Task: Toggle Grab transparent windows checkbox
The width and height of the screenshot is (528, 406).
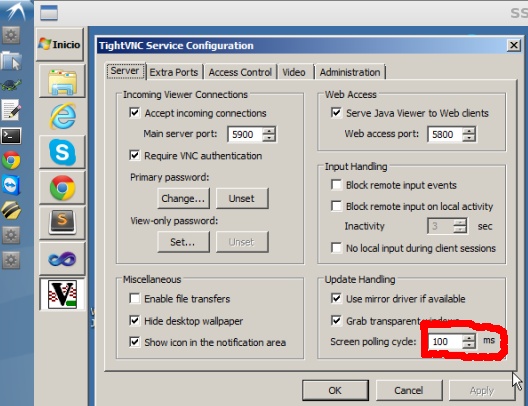Action: click(x=336, y=320)
